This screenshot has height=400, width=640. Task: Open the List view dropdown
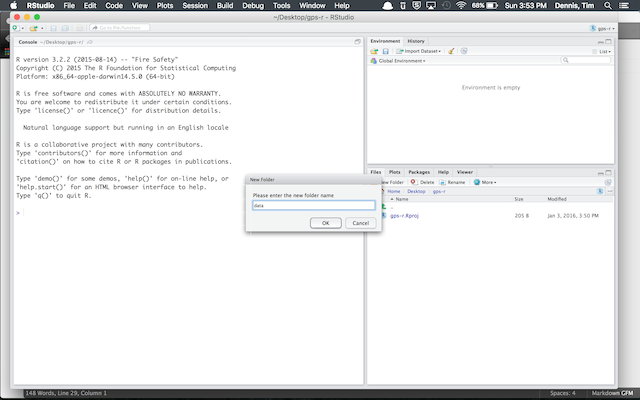(601, 51)
